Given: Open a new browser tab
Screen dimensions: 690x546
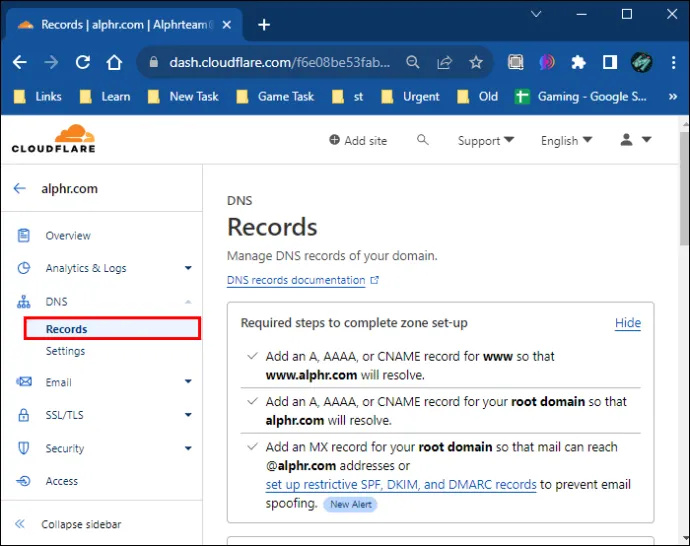Looking at the screenshot, I should pyautogui.click(x=264, y=25).
